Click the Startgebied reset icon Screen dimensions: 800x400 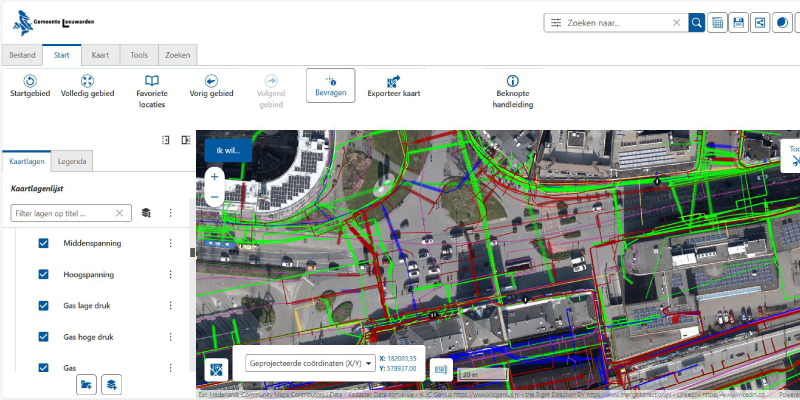tap(30, 81)
